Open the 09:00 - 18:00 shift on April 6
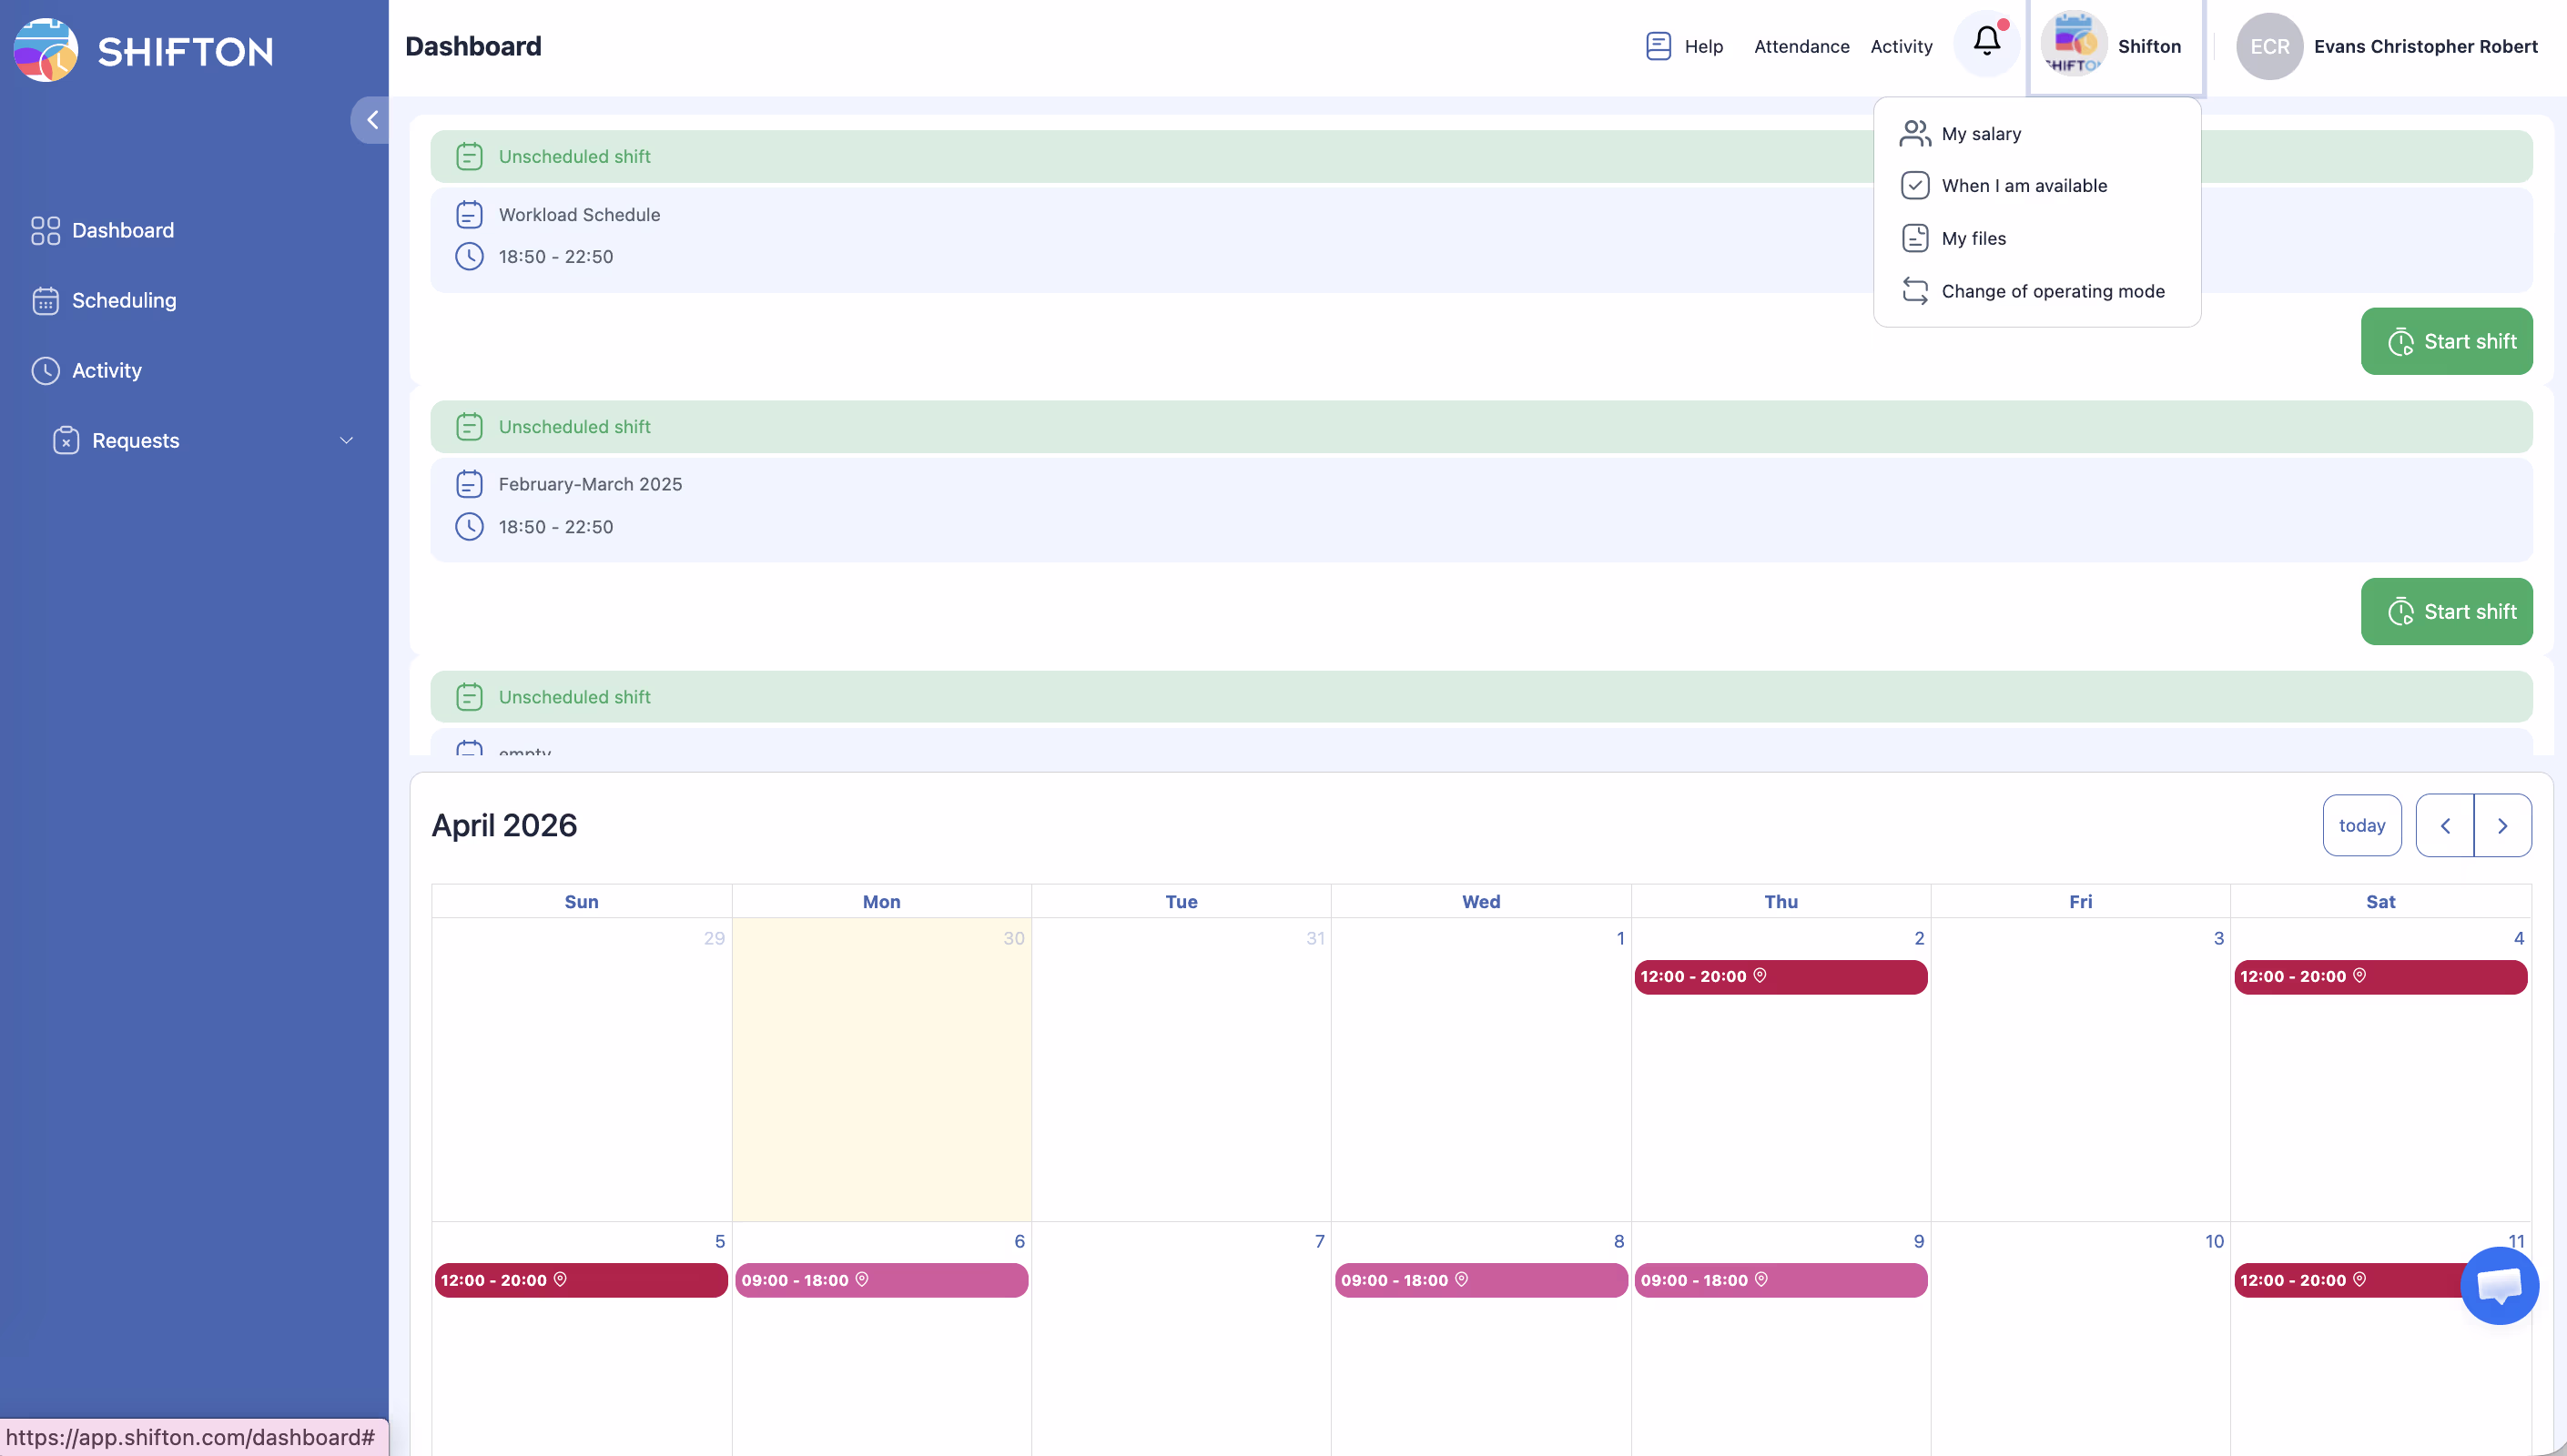Viewport: 2567px width, 1456px height. (880, 1280)
